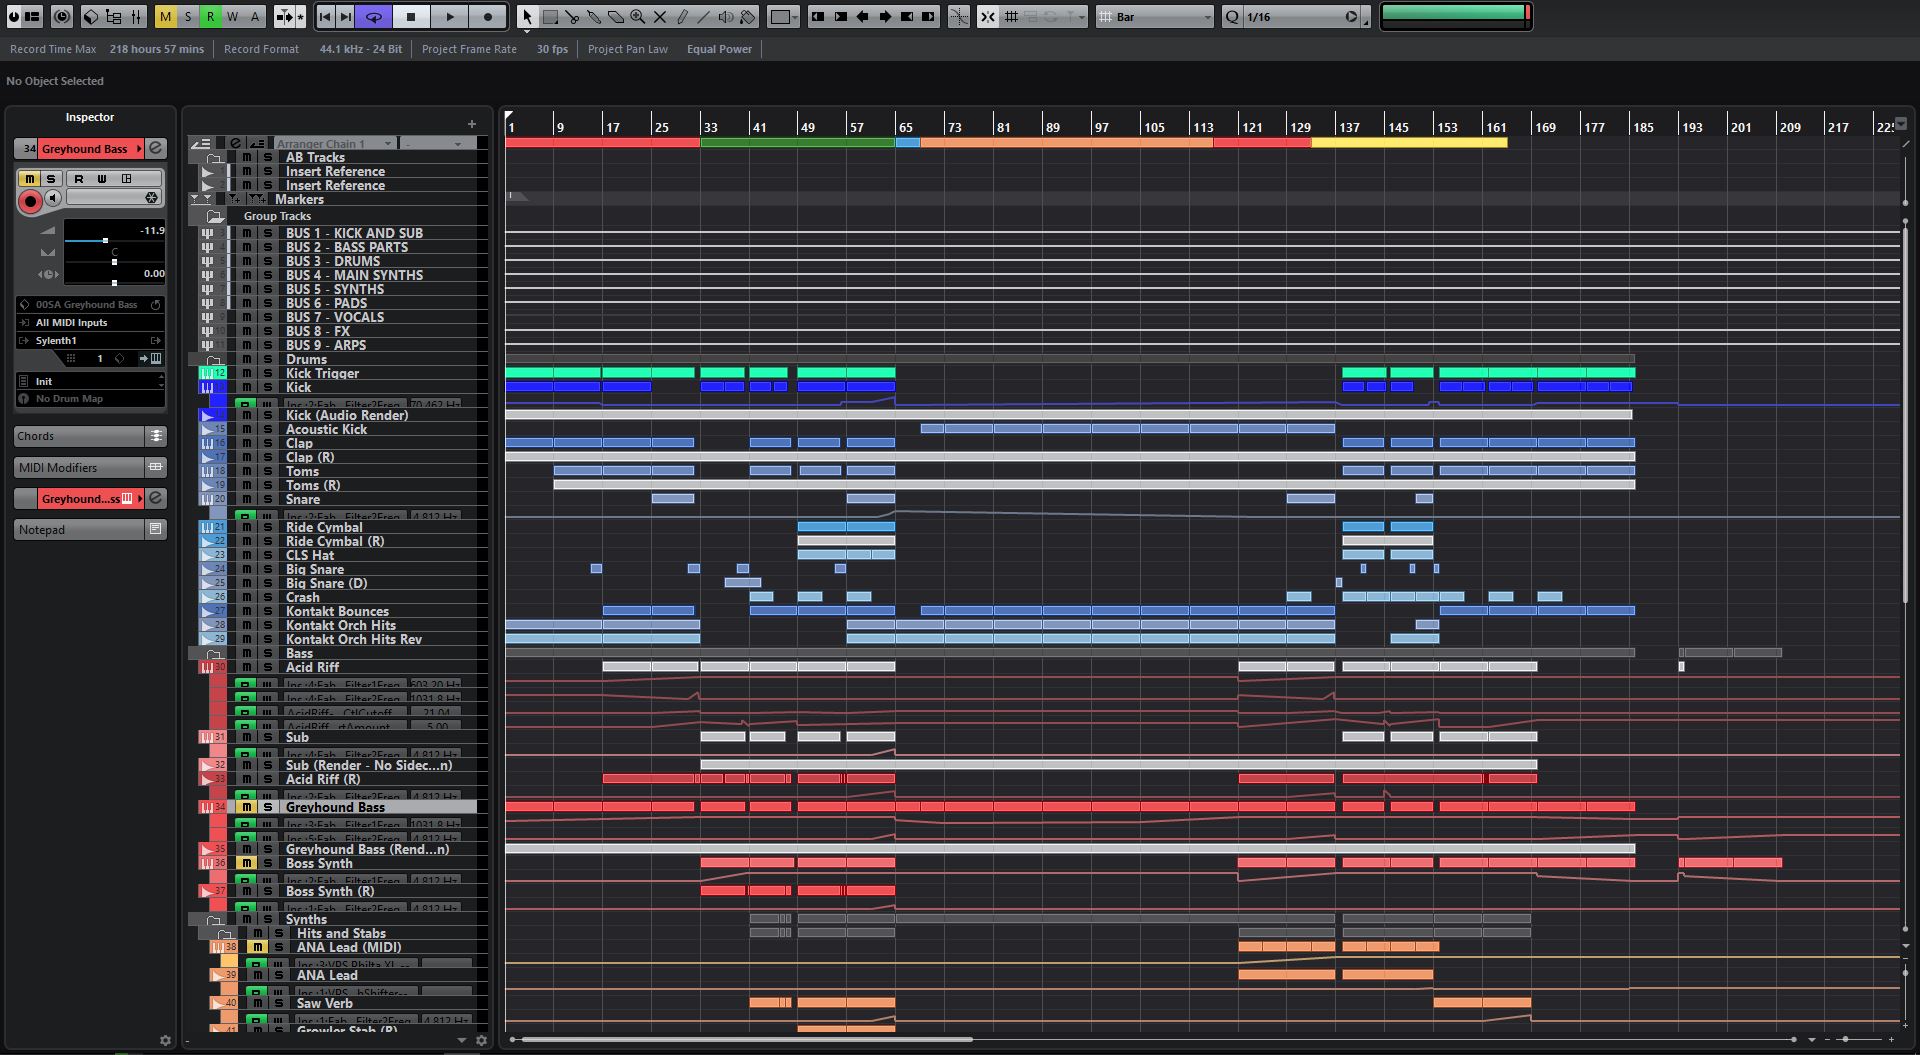Select the Mute X tool
1920x1055 pixels.
(660, 17)
